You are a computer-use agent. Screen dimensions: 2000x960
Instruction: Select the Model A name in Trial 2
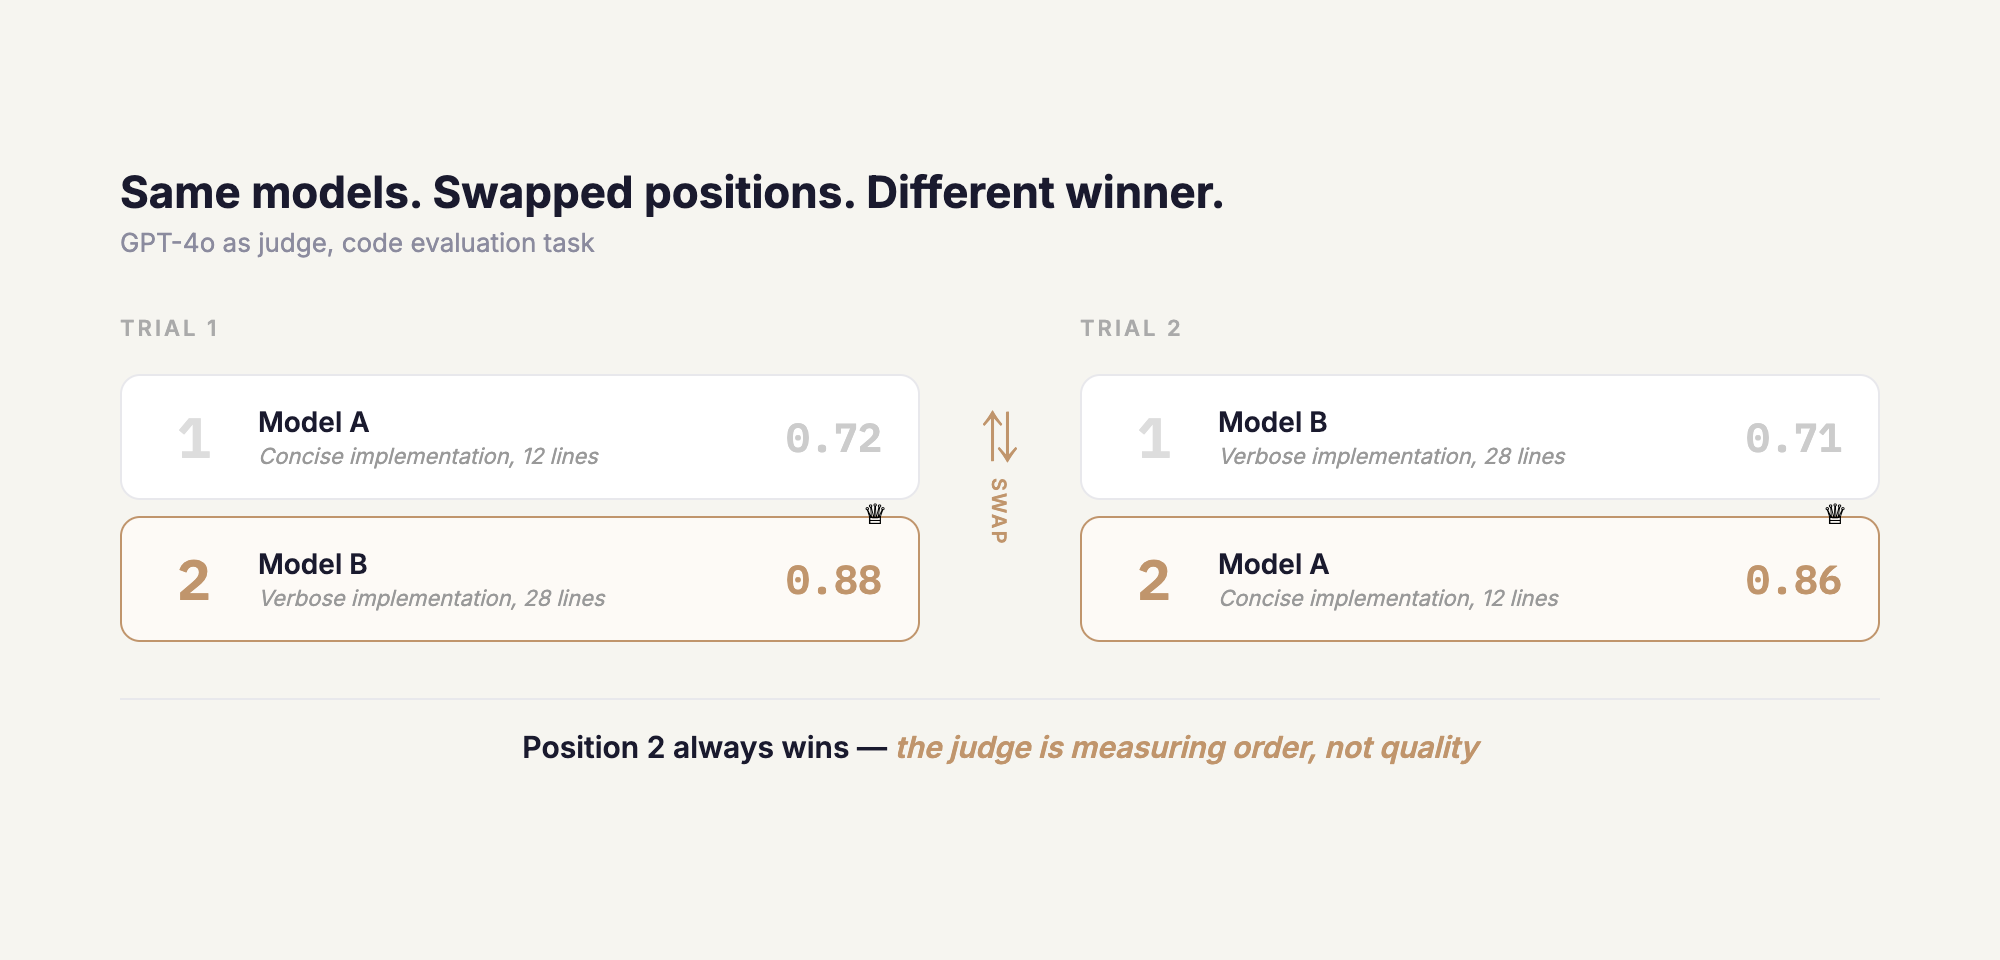tap(1274, 564)
